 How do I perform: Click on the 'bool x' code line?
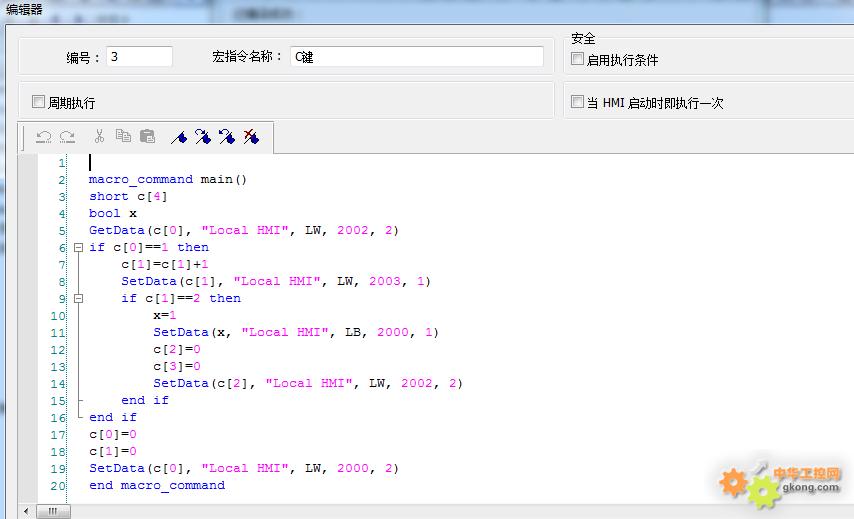(x=113, y=213)
